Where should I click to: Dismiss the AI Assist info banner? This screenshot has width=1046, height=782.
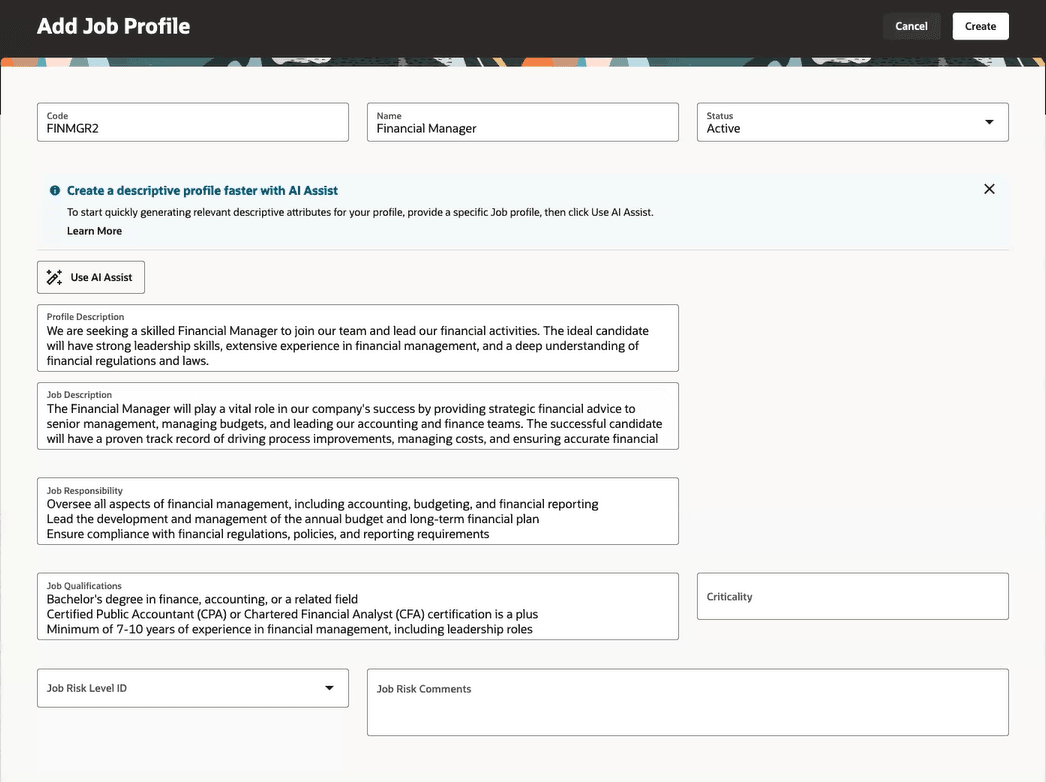click(989, 189)
